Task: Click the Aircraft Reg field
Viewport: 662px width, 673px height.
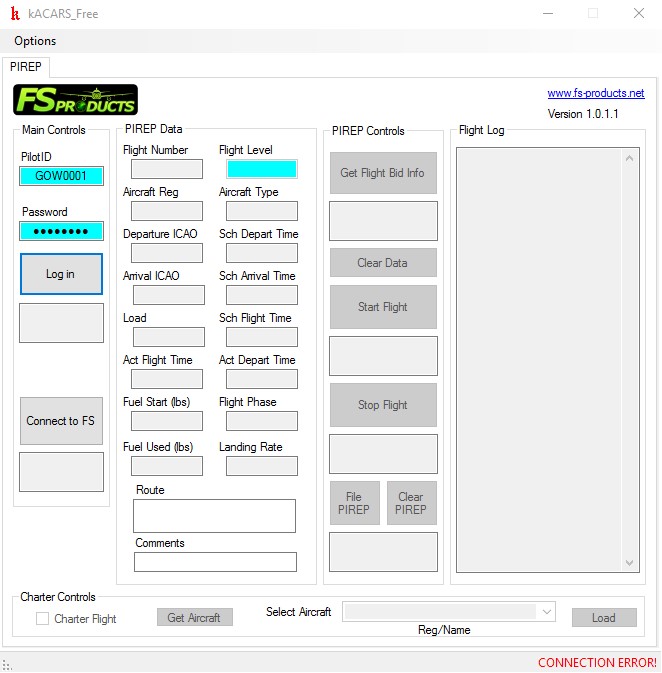Action: [167, 211]
